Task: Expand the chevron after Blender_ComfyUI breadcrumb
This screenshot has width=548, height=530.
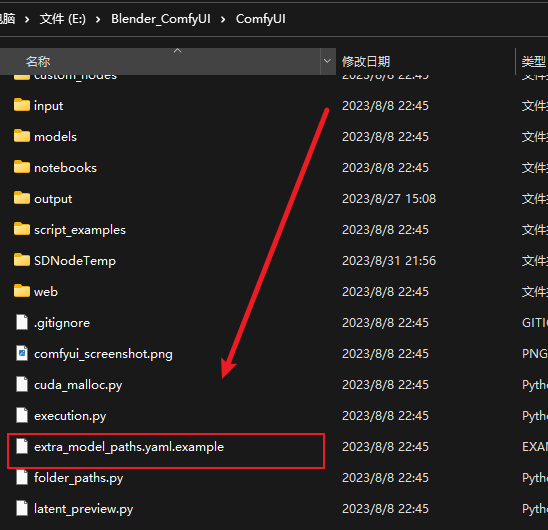Action: click(223, 19)
